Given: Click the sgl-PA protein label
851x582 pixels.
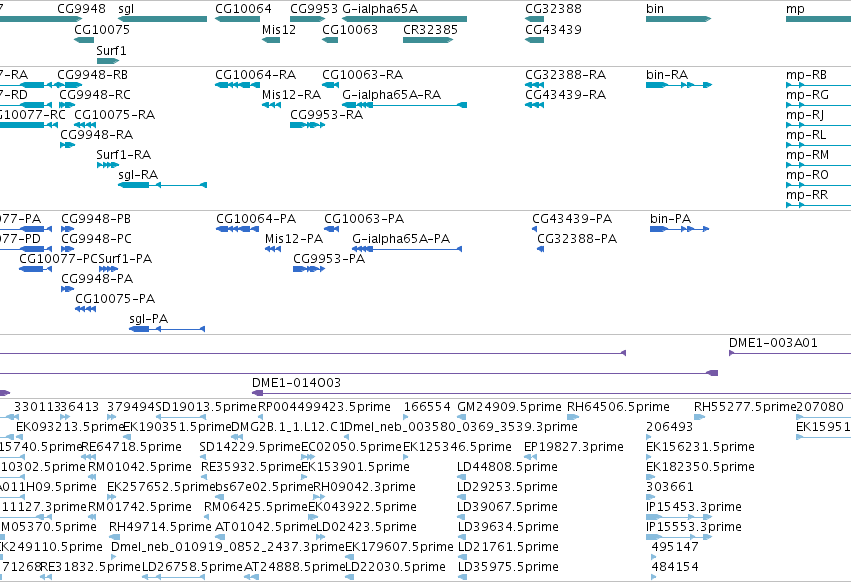Looking at the screenshot, I should pos(149,319).
